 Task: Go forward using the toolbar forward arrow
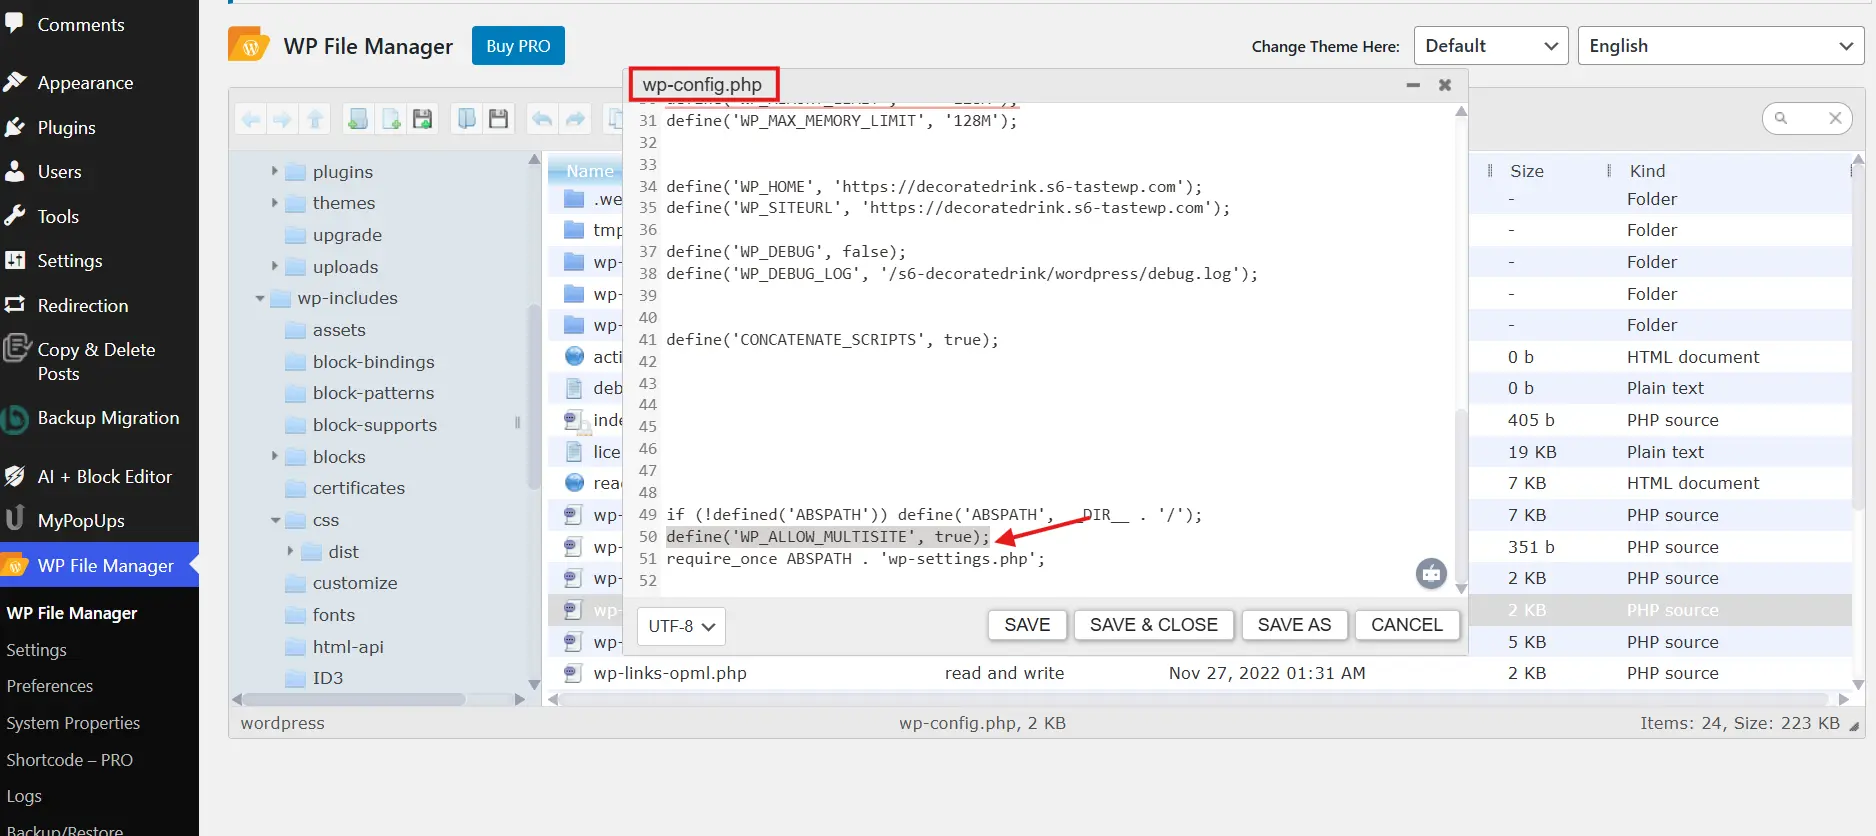[283, 120]
